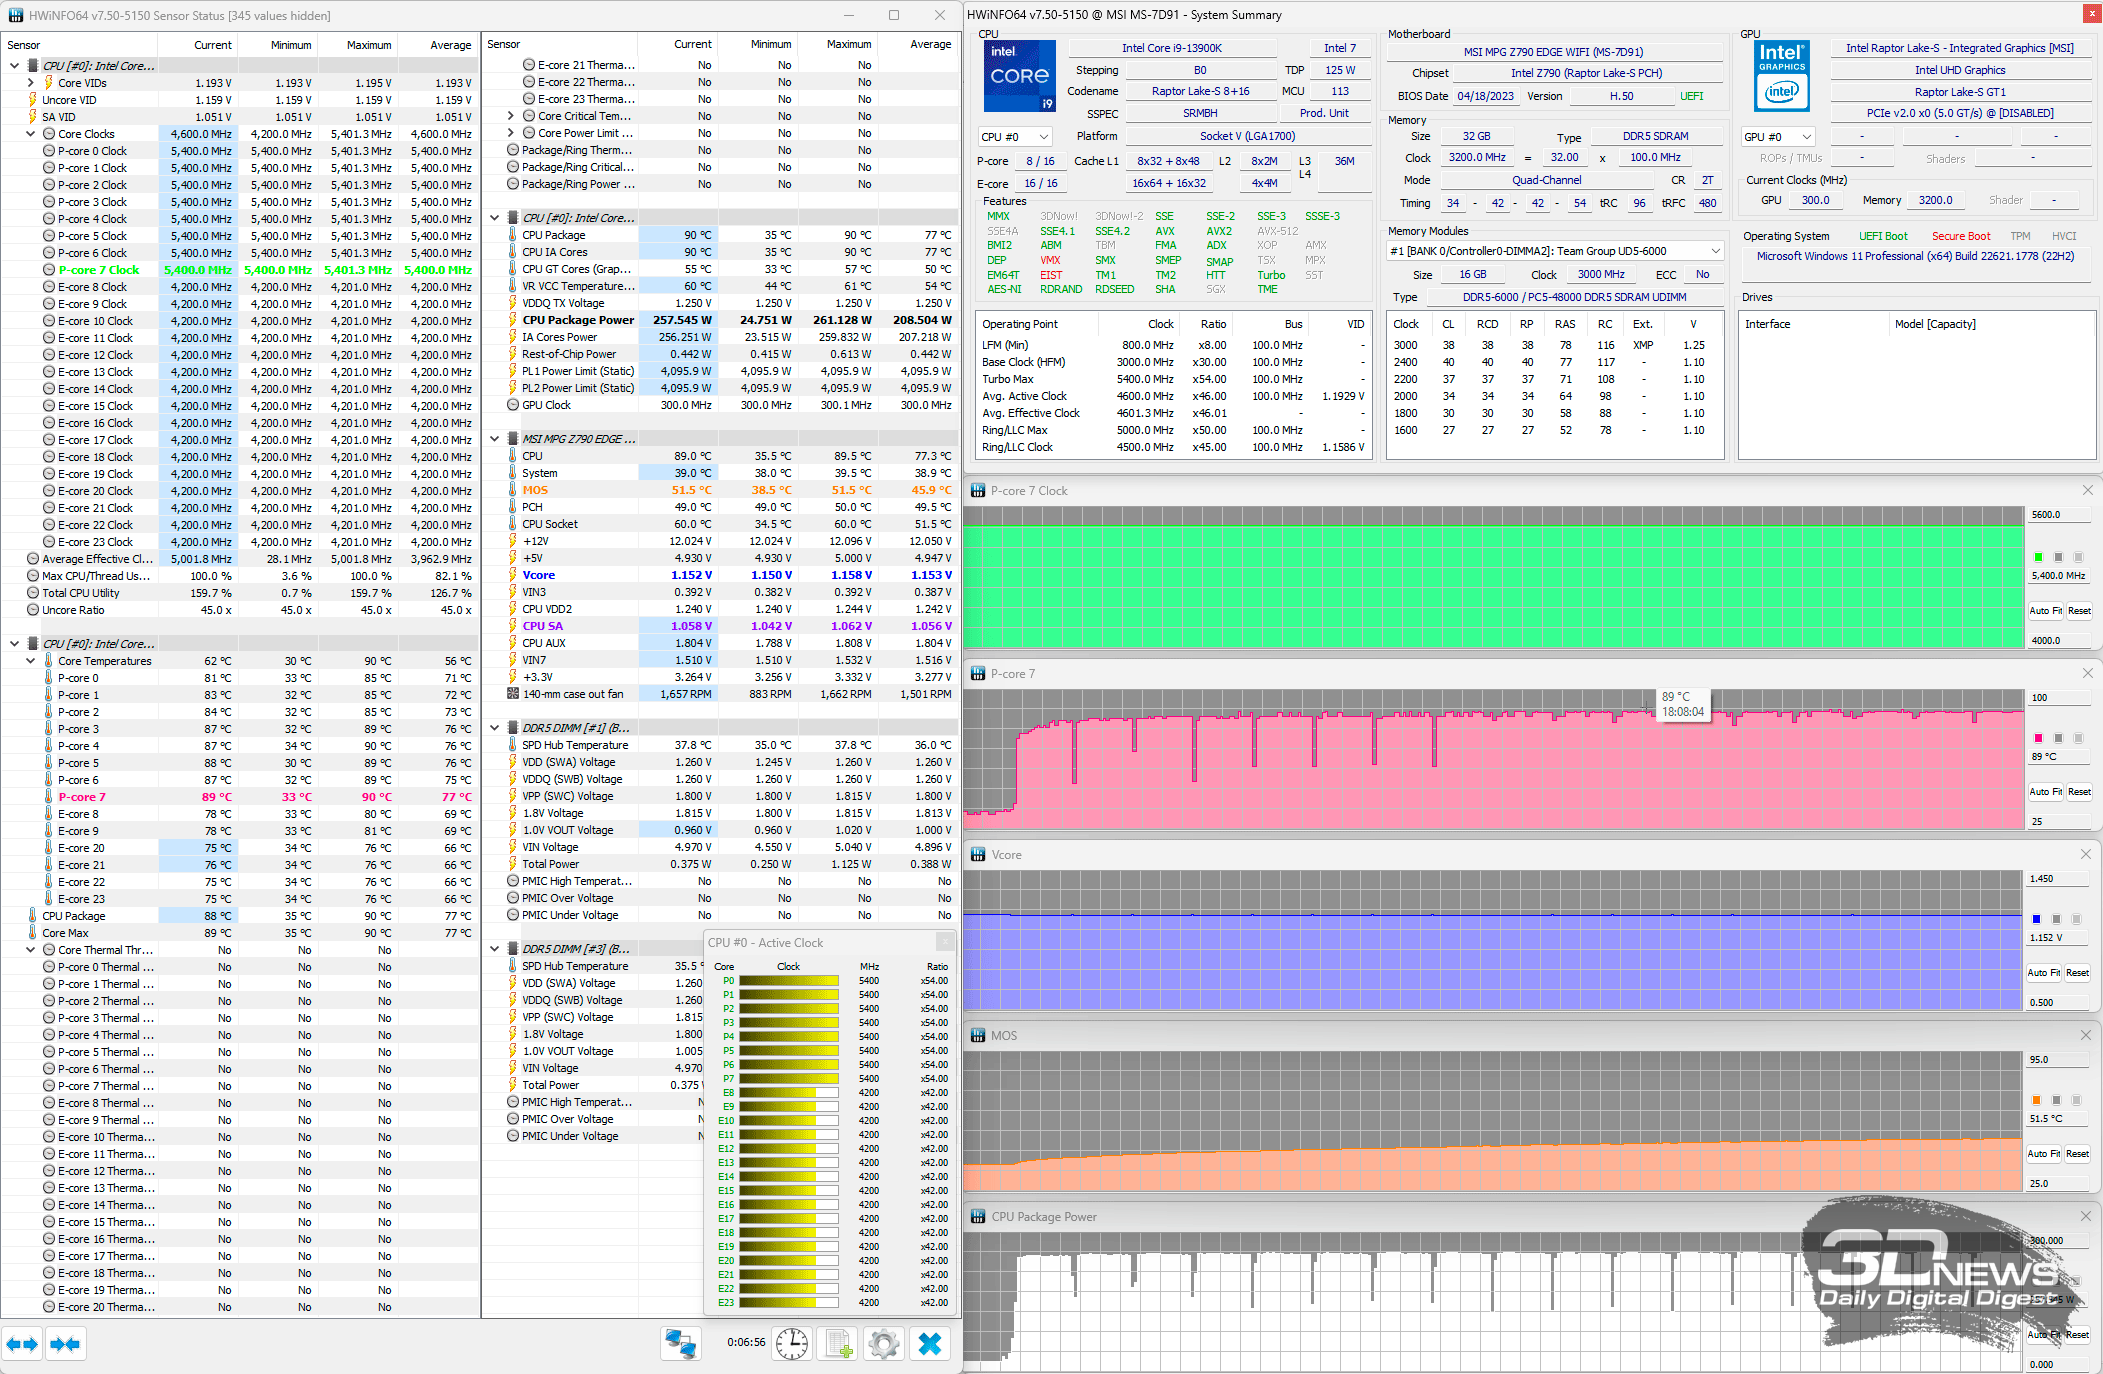Click the collapse-columns inward arrows icon
The image size is (2103, 1374).
[66, 1344]
